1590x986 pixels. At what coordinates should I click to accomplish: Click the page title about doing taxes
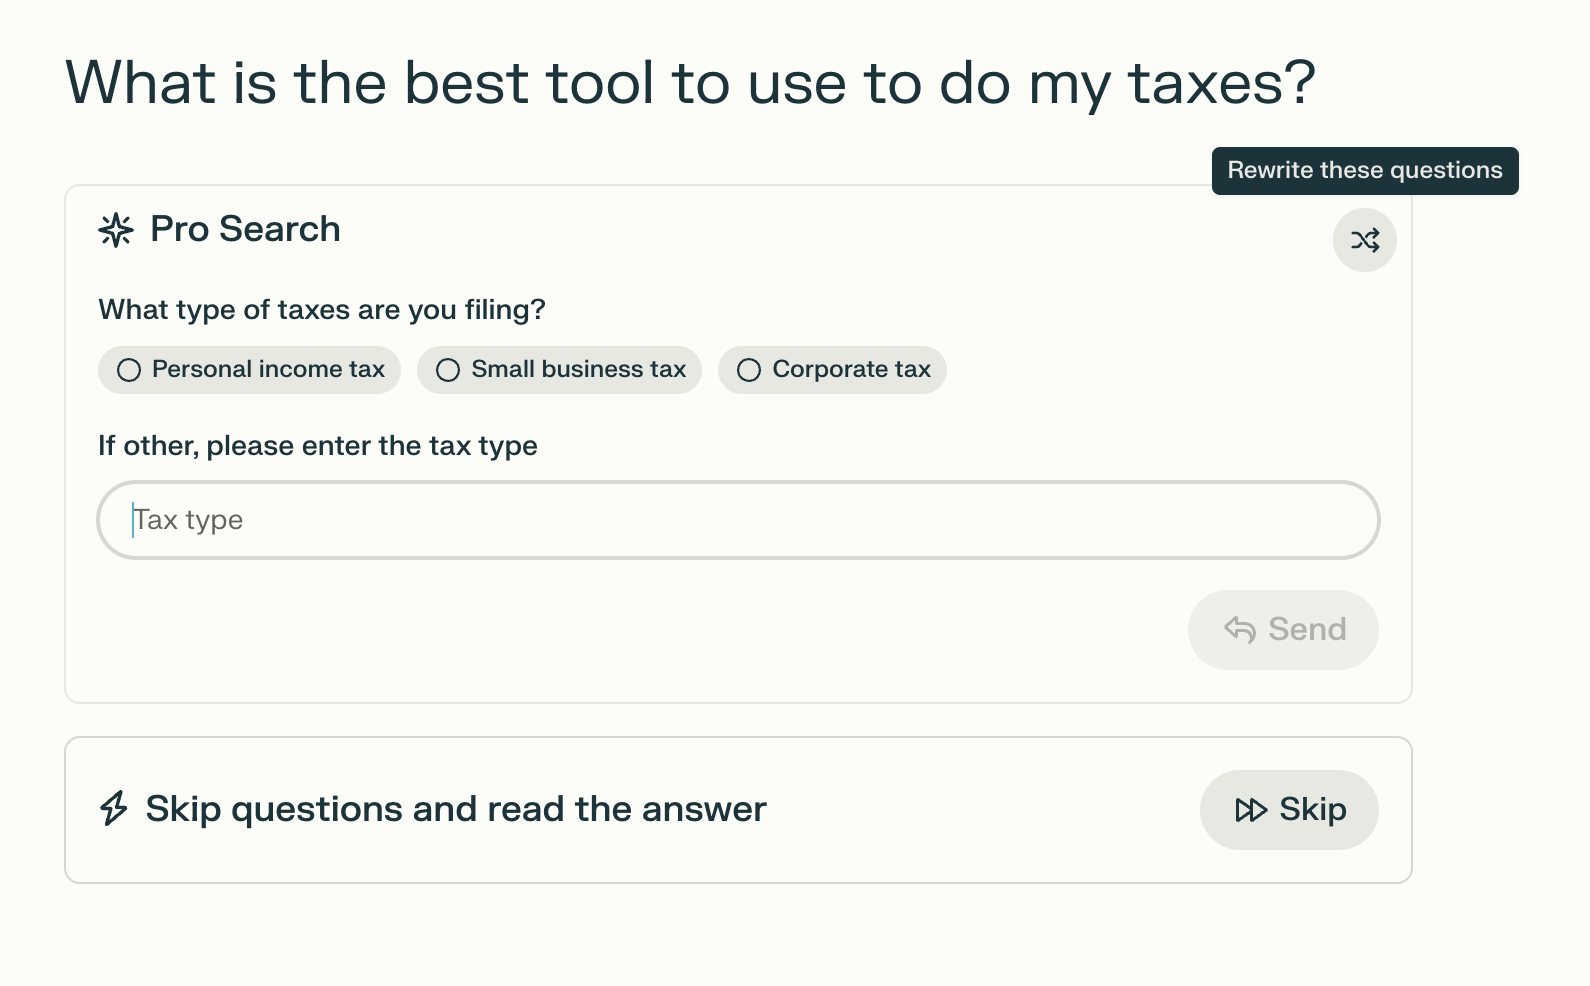click(690, 82)
